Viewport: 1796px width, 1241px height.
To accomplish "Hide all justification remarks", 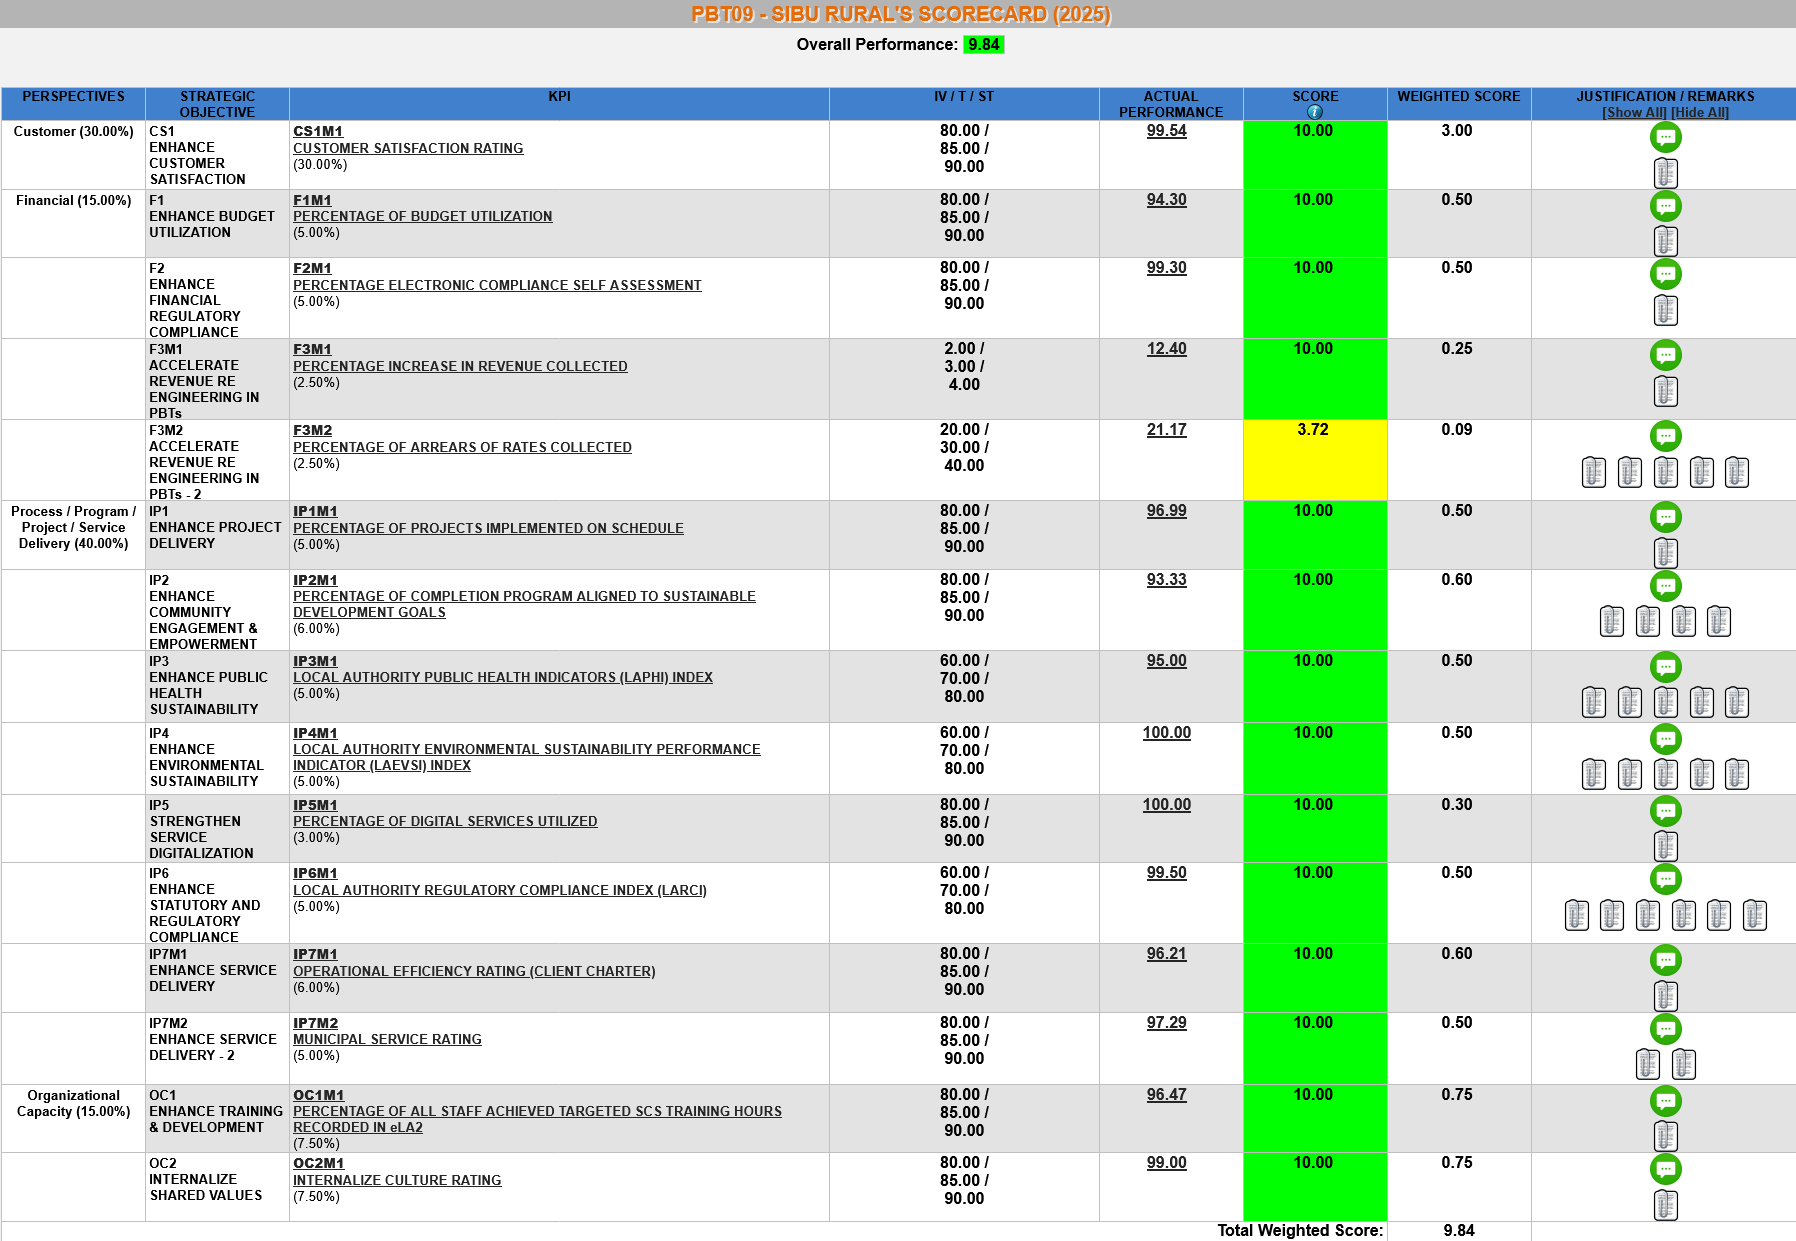I will pos(1700,112).
